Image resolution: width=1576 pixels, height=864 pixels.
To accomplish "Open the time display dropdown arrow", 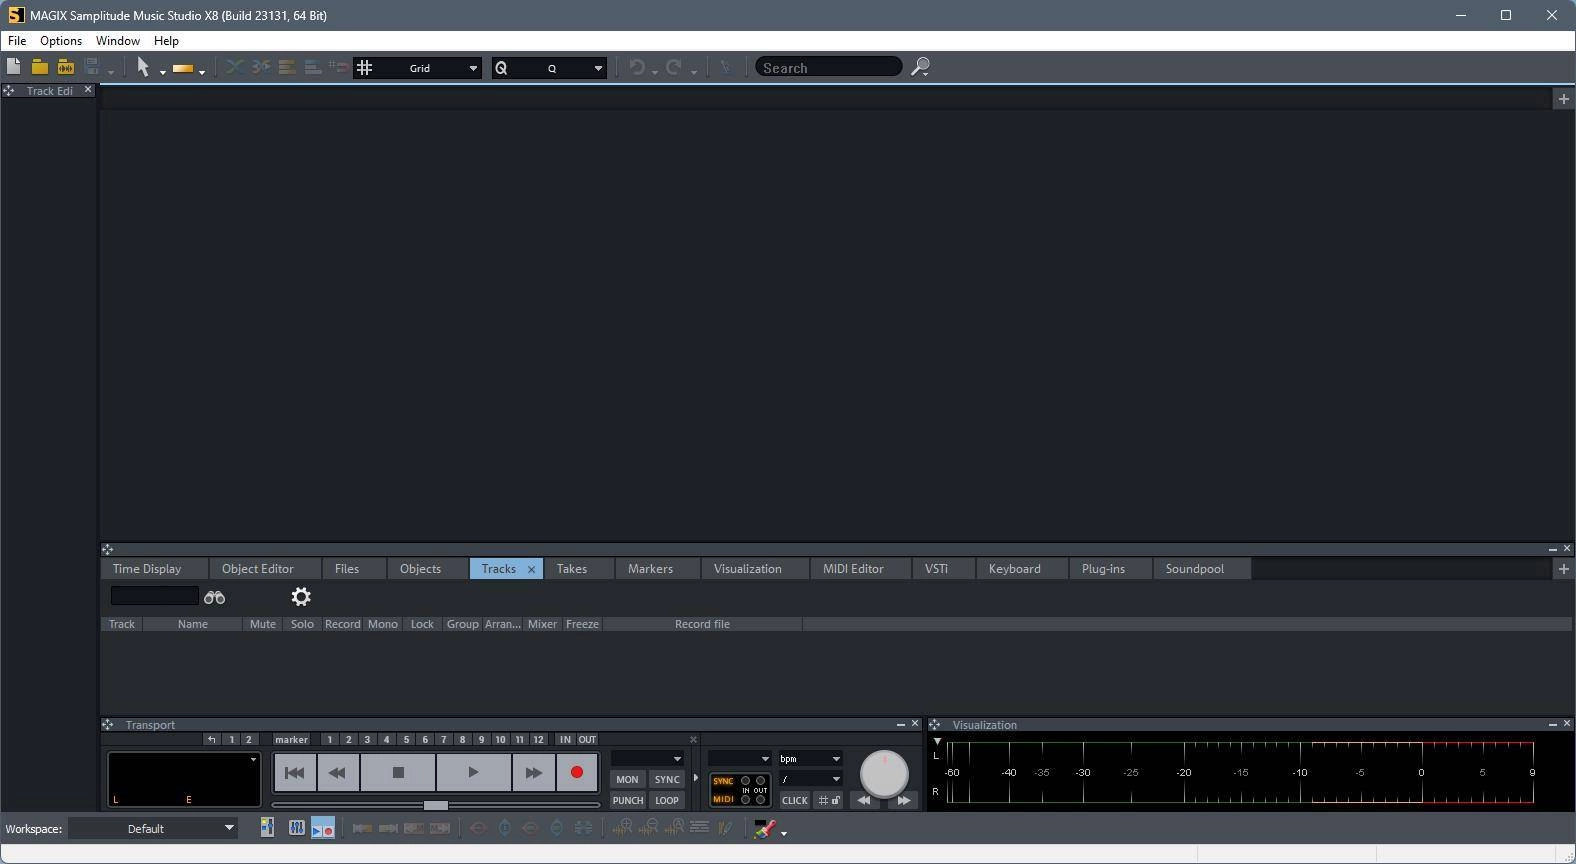I will (x=253, y=760).
